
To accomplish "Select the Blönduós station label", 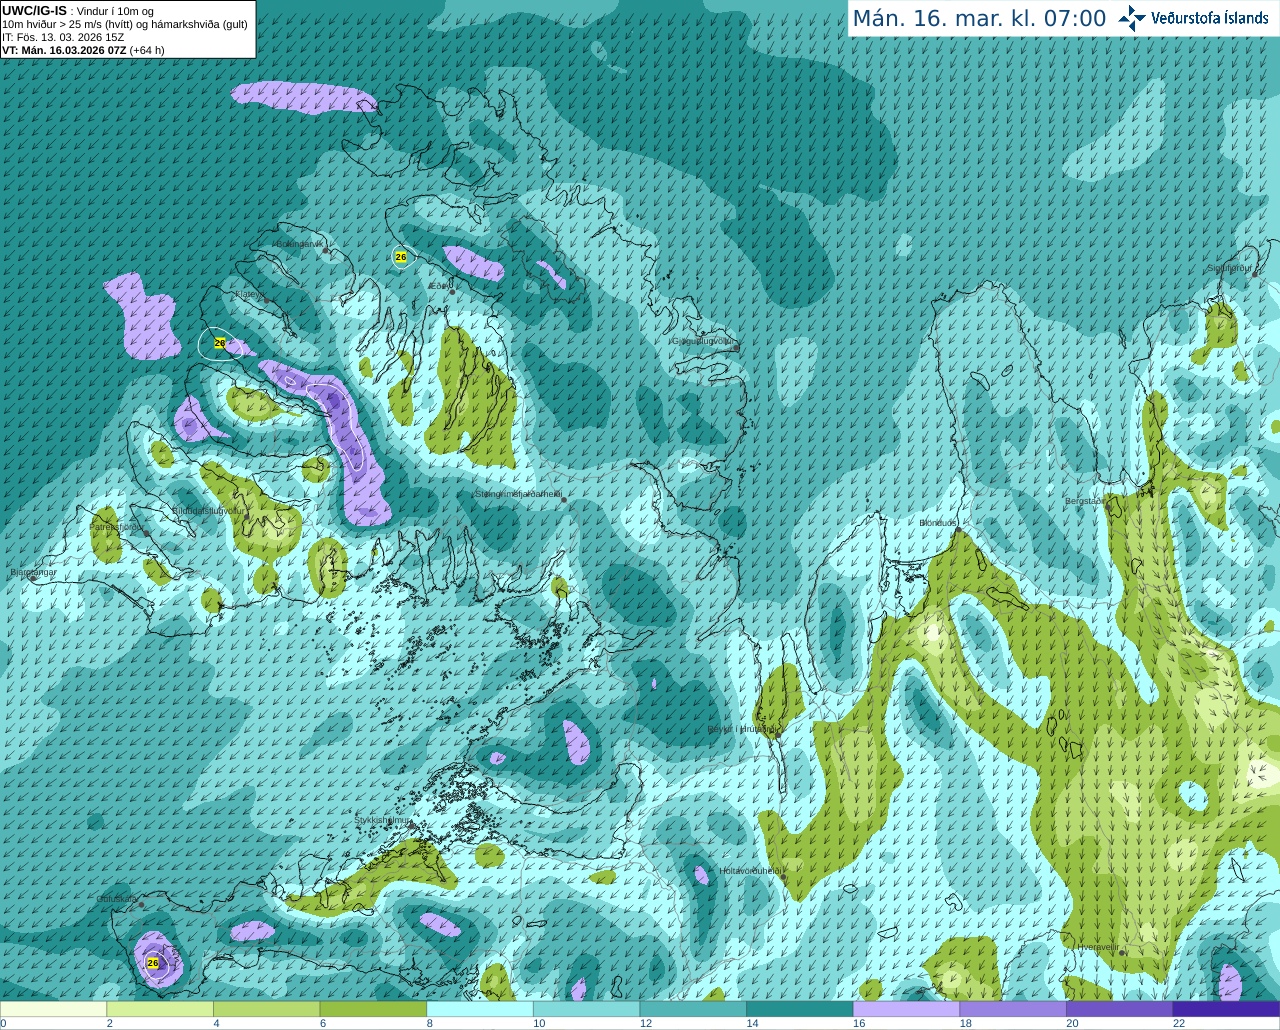I will (x=938, y=523).
